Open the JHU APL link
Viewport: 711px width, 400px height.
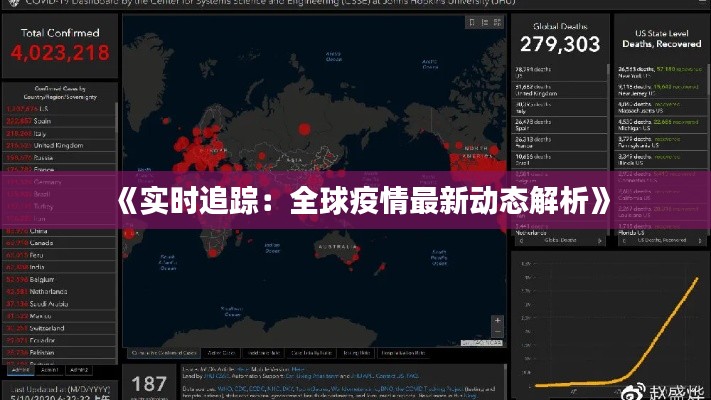[361, 376]
